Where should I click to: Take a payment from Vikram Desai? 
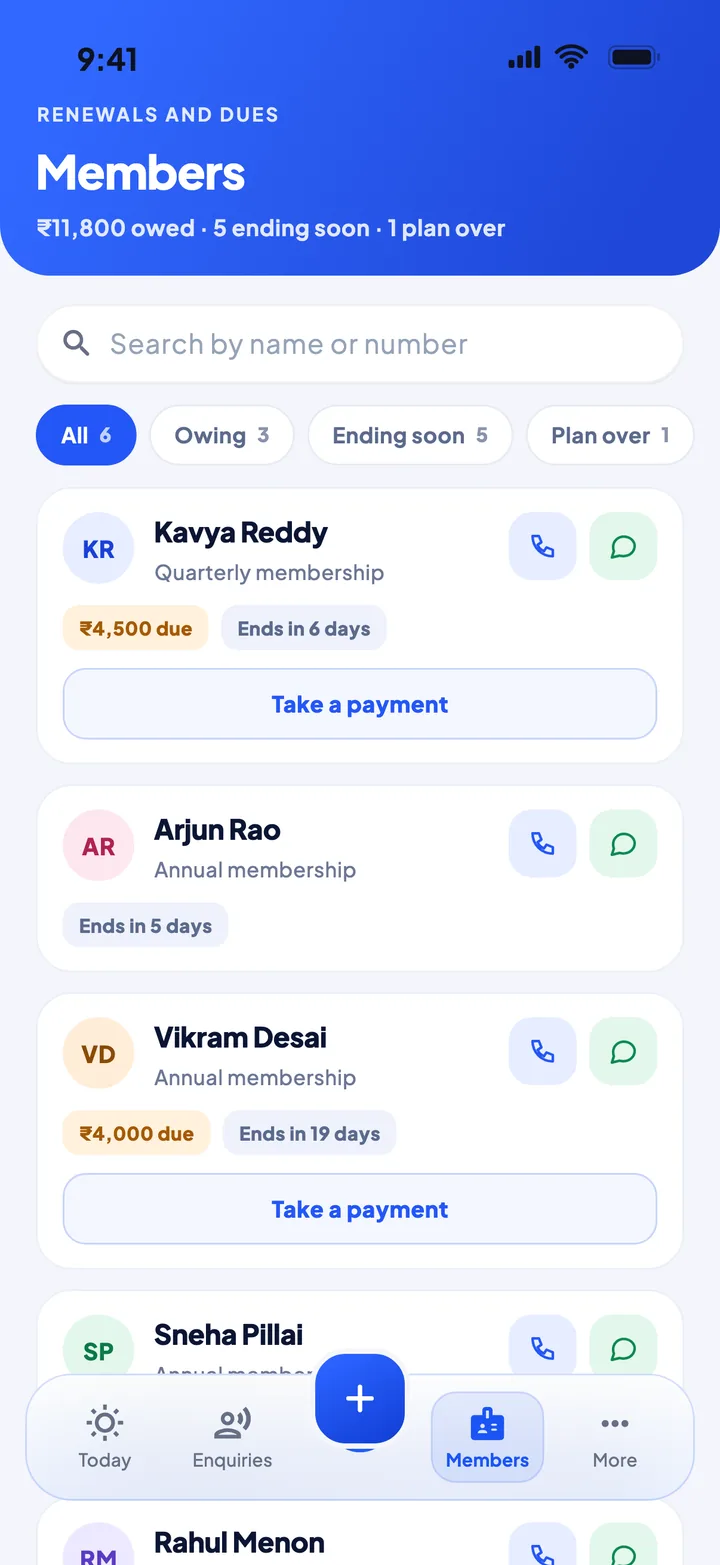[x=360, y=1209]
